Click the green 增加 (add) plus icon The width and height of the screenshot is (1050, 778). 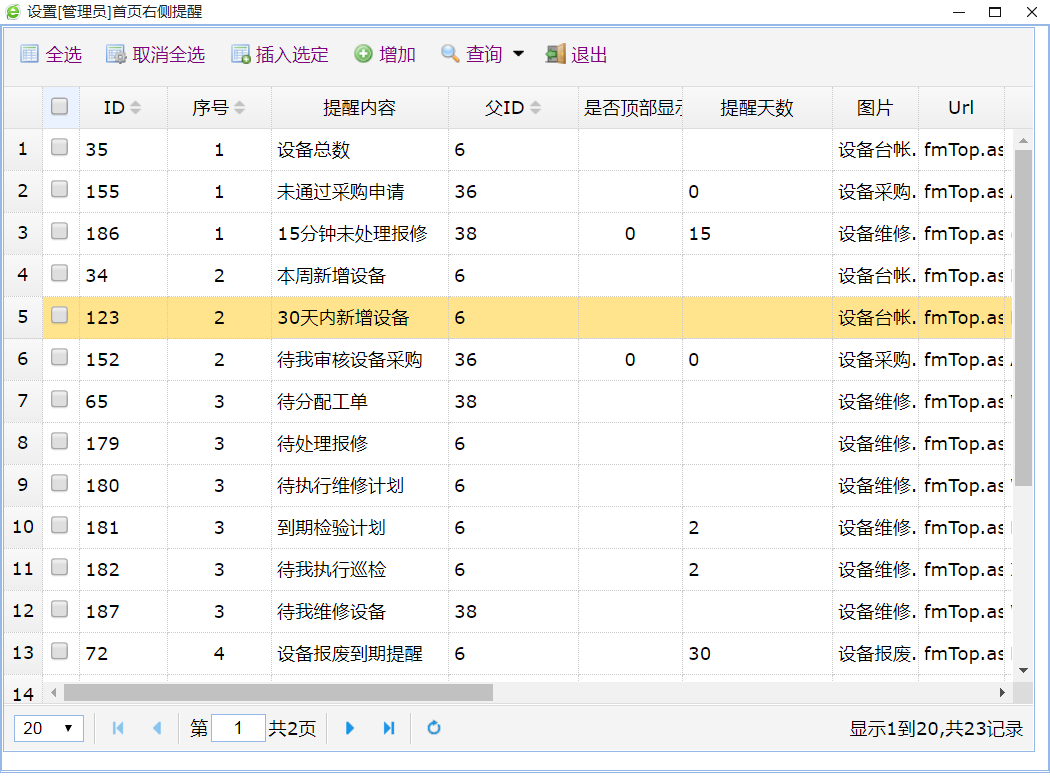(x=363, y=54)
